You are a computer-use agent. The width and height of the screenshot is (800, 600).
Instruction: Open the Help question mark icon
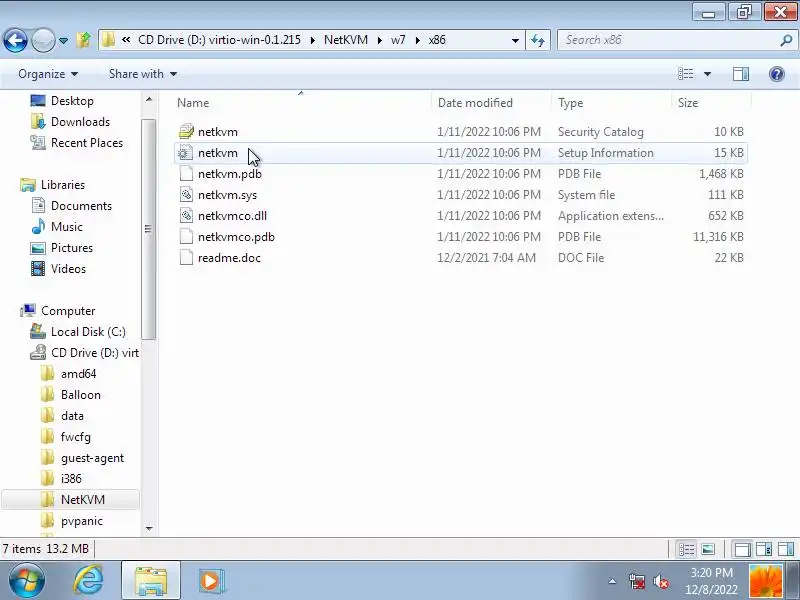click(x=777, y=74)
